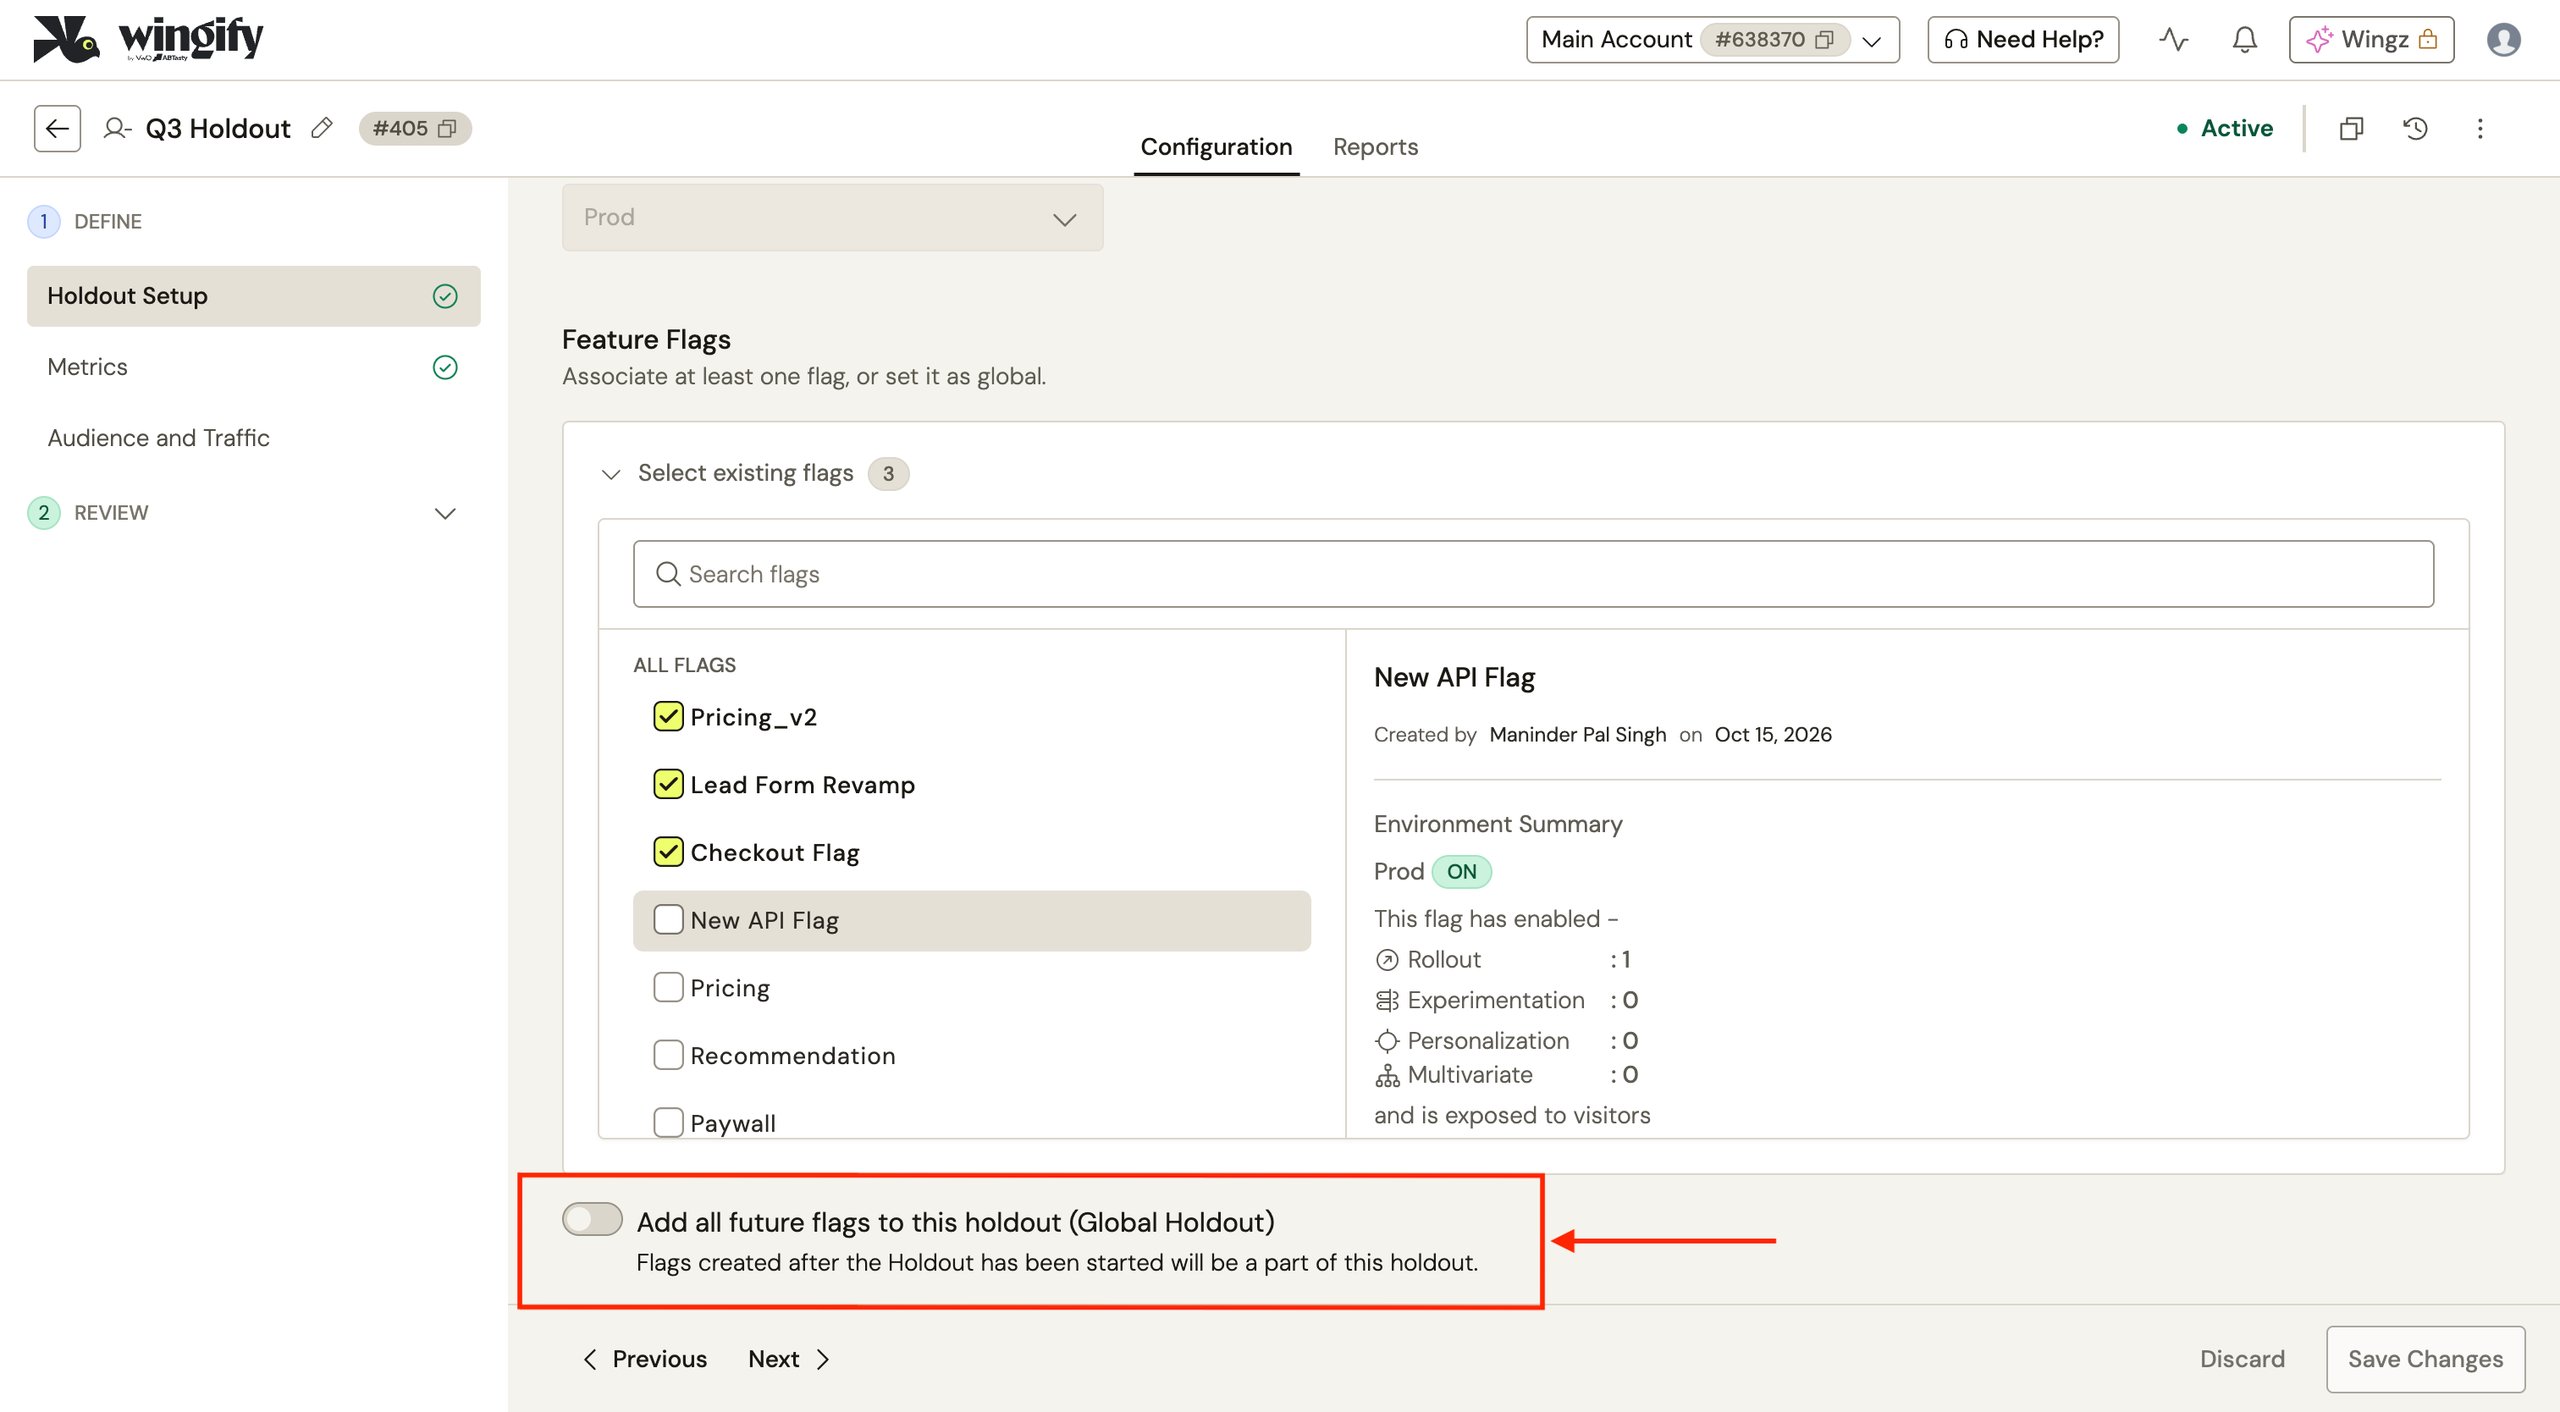Screen dimensions: 2560x1412
Task: Click the back arrow next to Q3 Holdout
Action: tap(57, 128)
